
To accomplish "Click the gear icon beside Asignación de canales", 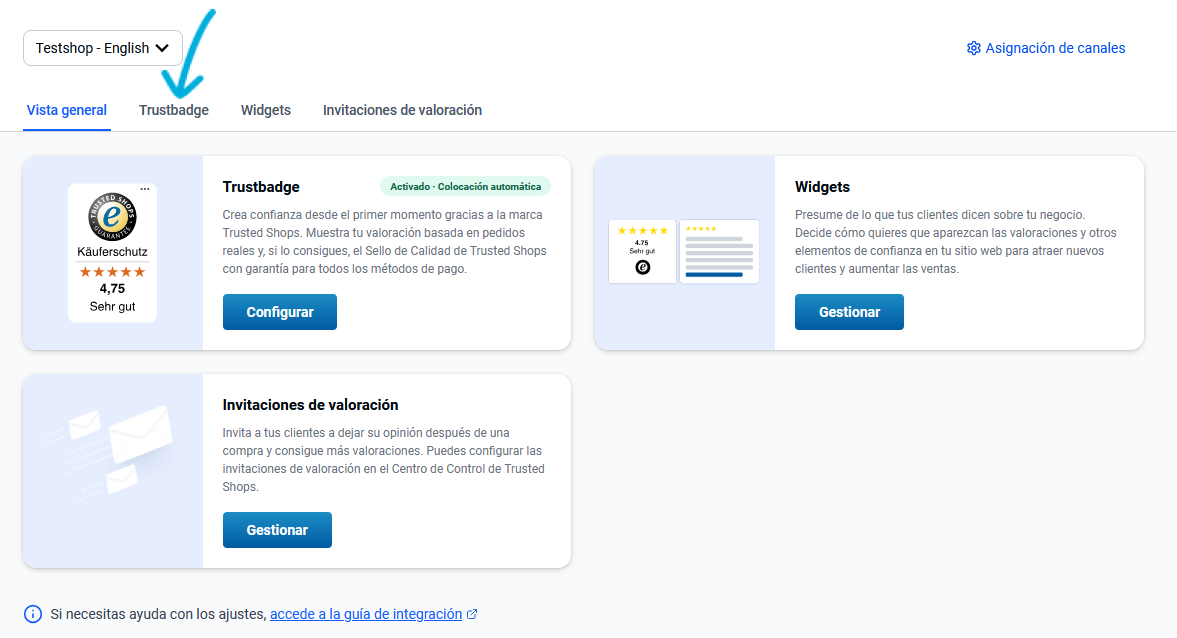I will tap(973, 48).
